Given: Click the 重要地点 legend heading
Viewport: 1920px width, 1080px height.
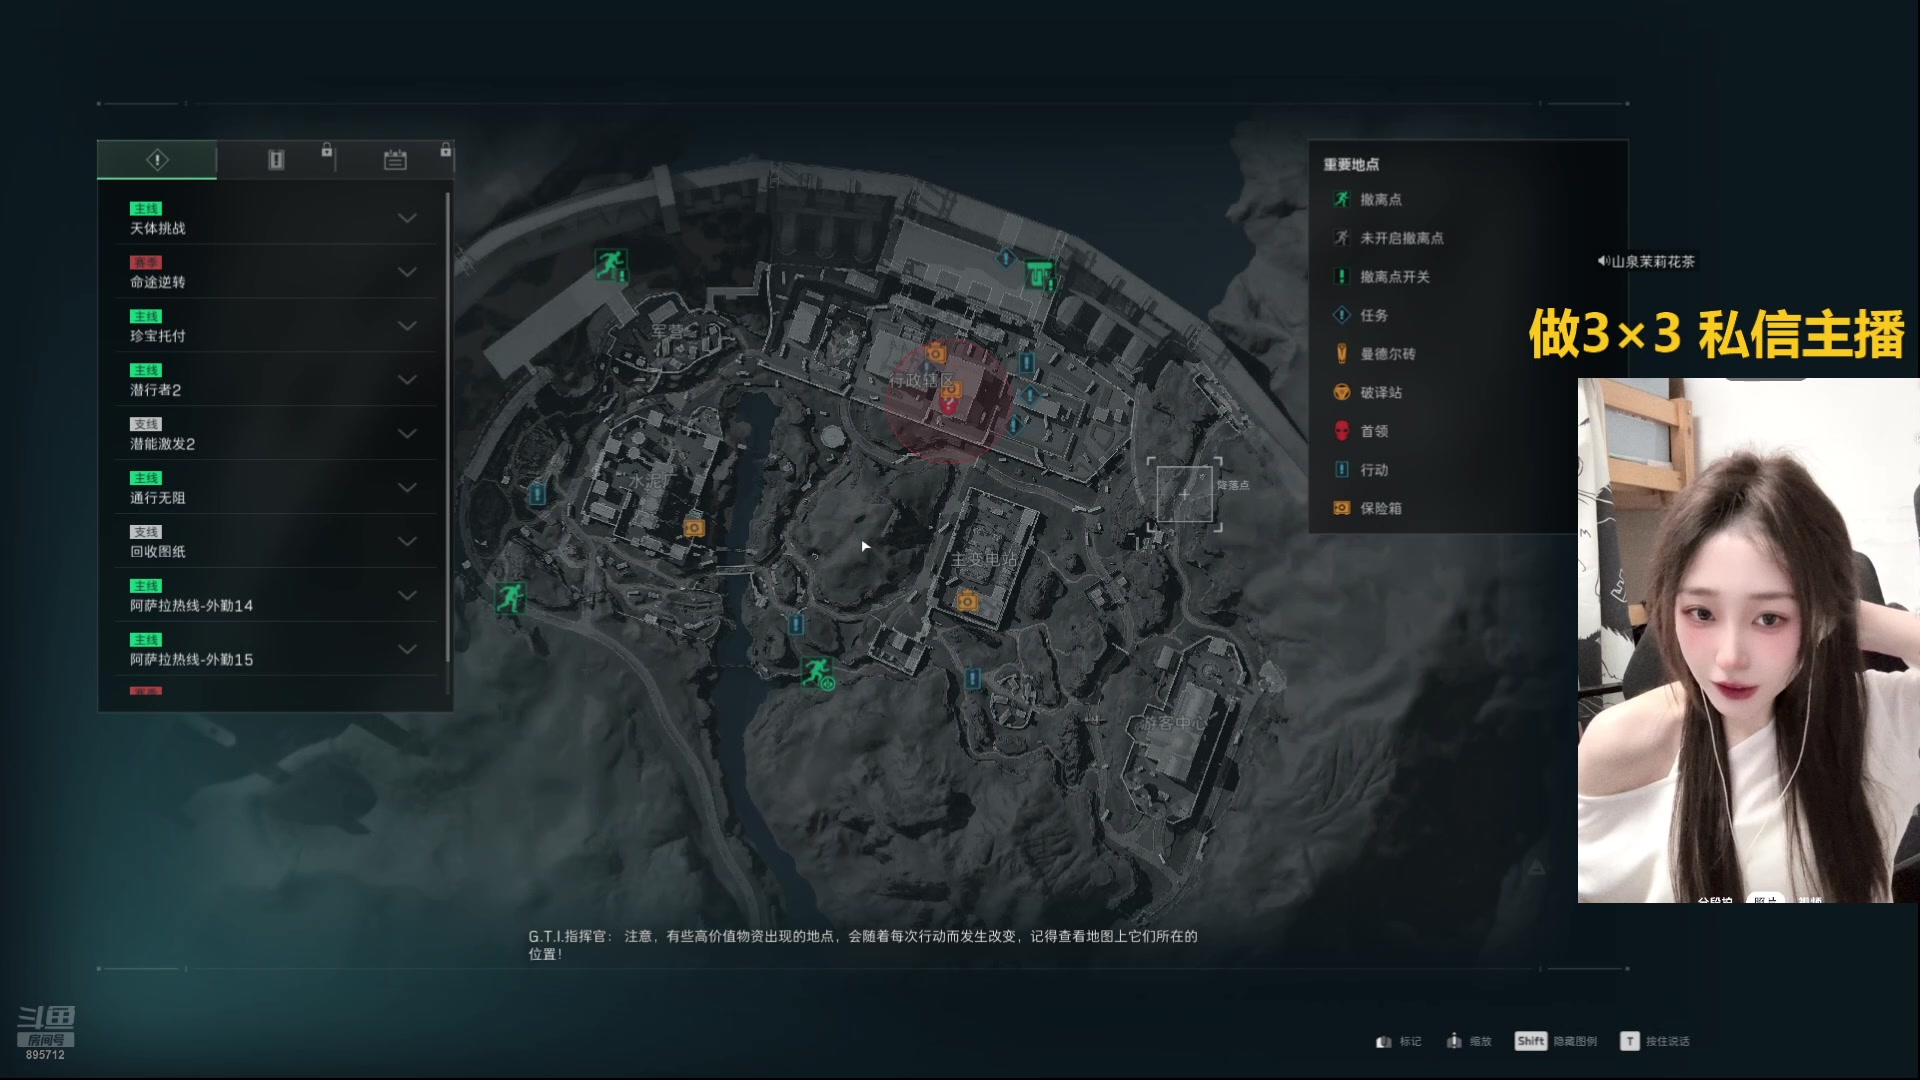Looking at the screenshot, I should click(x=1351, y=165).
